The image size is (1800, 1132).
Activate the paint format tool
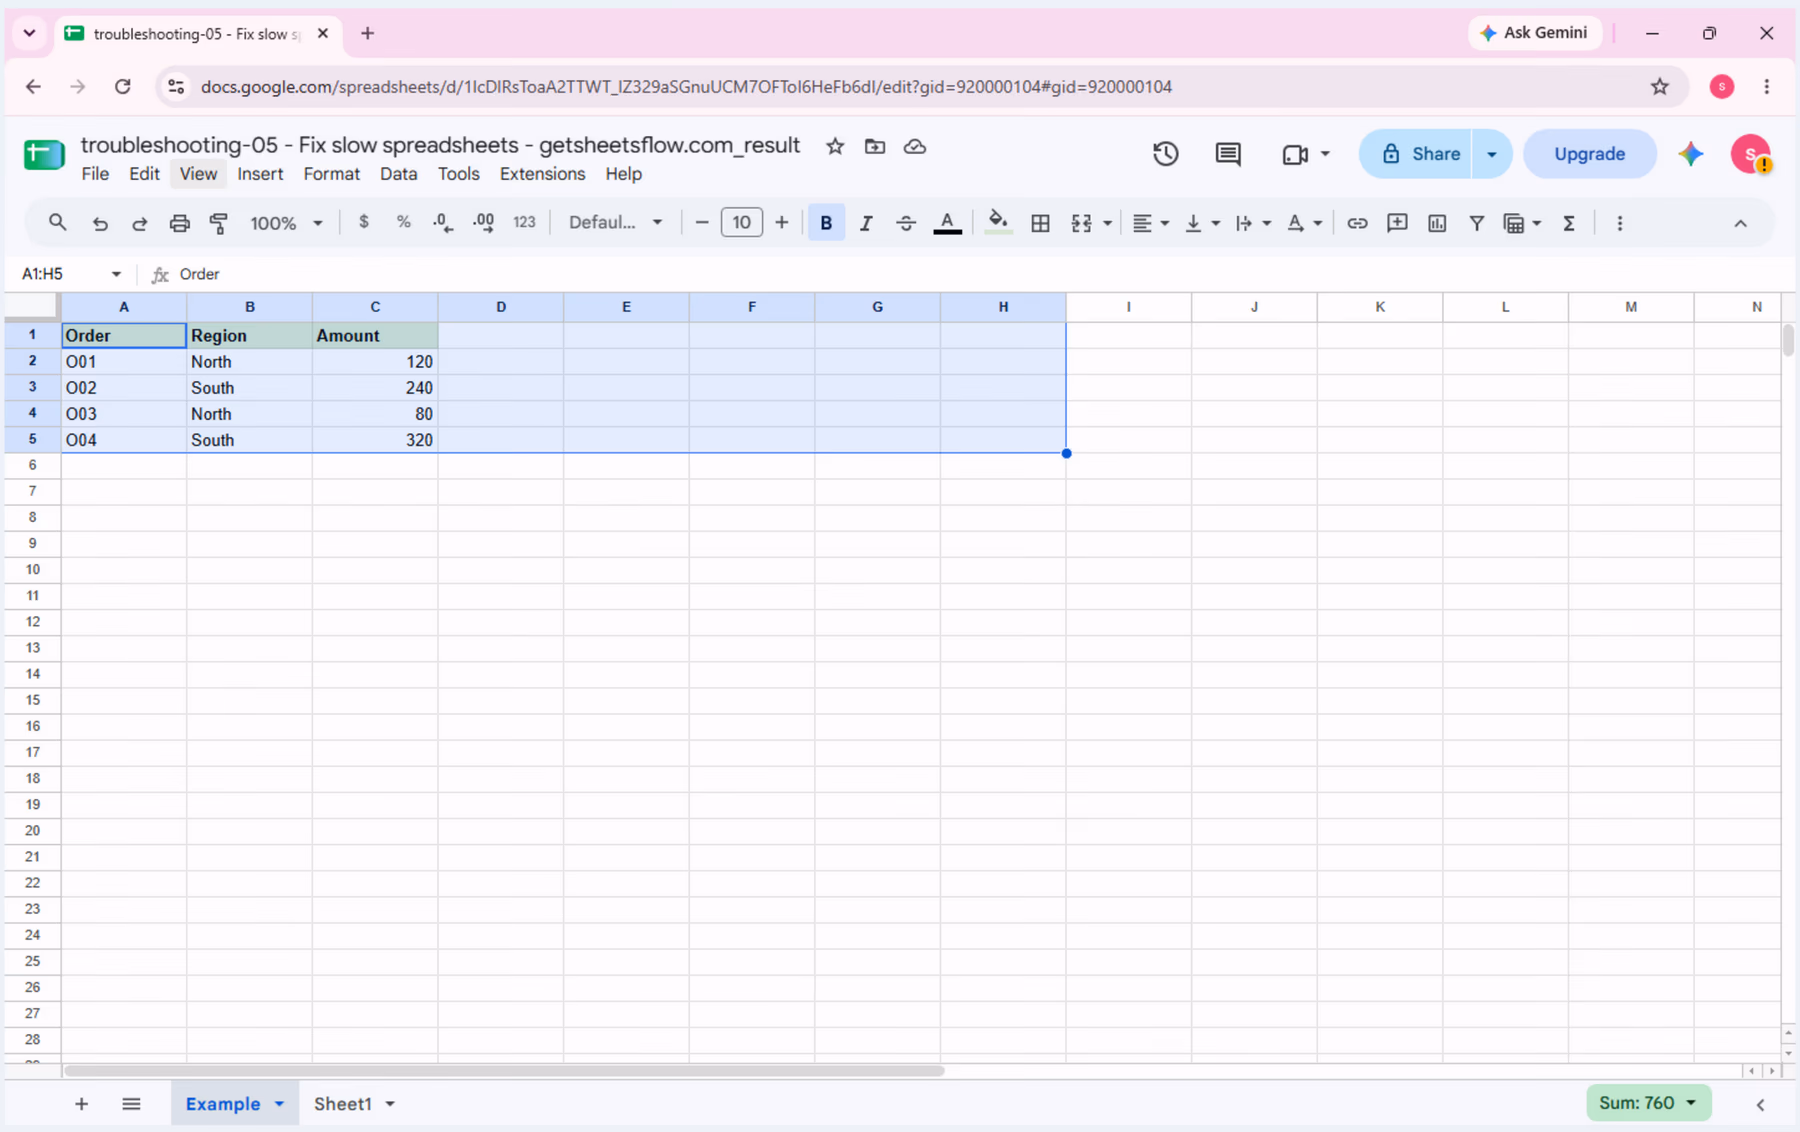pos(219,223)
